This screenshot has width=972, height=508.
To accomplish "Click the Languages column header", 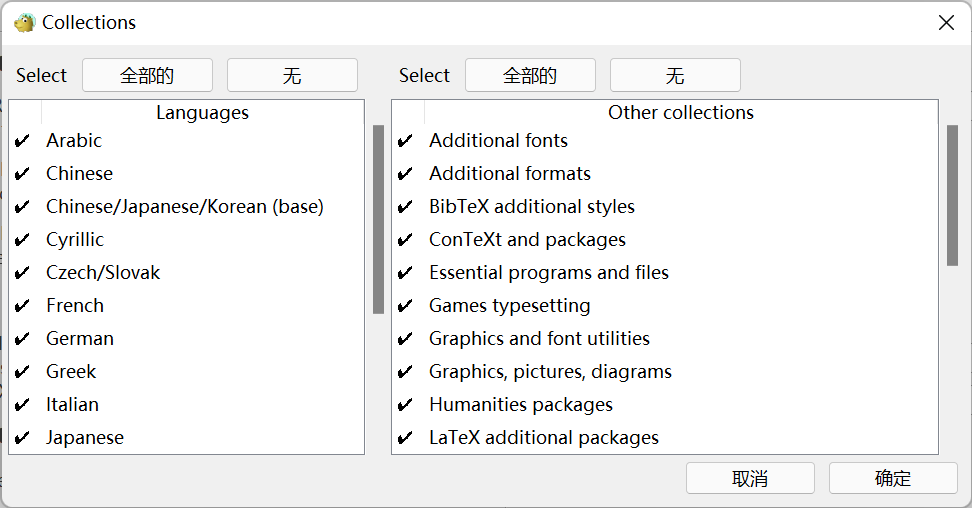I will [203, 112].
